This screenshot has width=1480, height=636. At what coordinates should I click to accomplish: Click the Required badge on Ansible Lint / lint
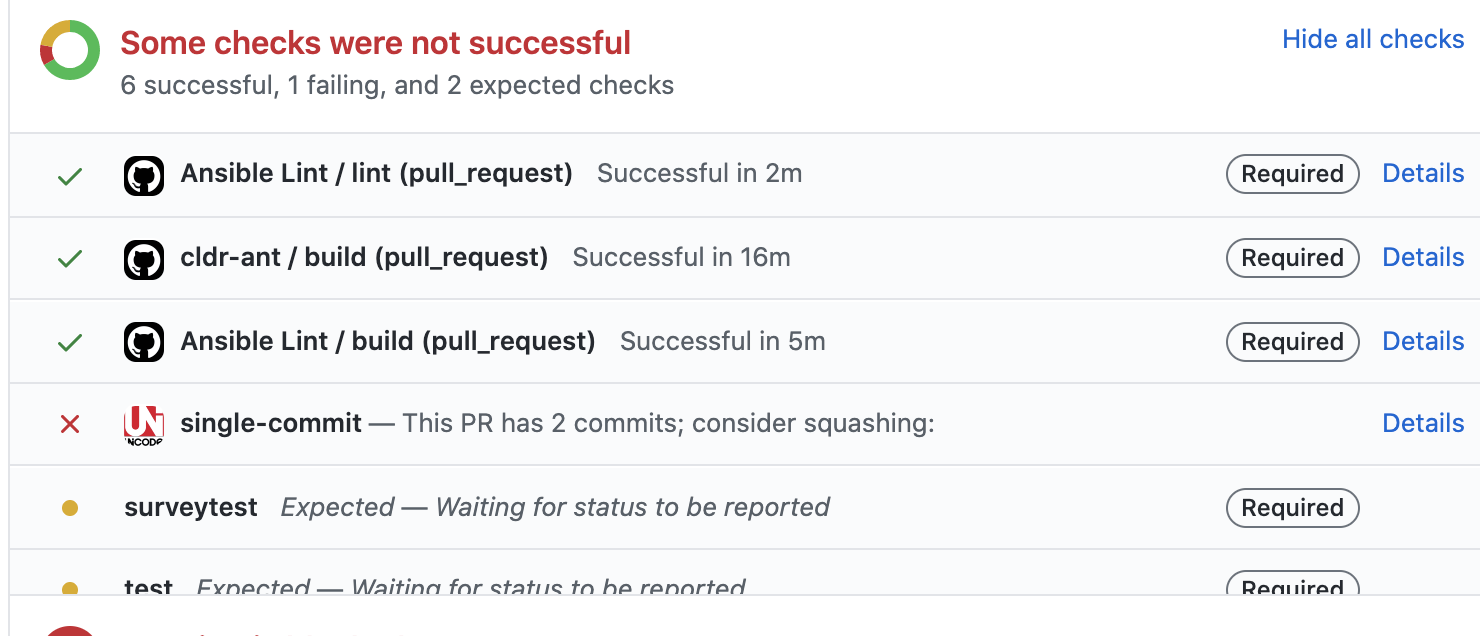pos(1292,173)
